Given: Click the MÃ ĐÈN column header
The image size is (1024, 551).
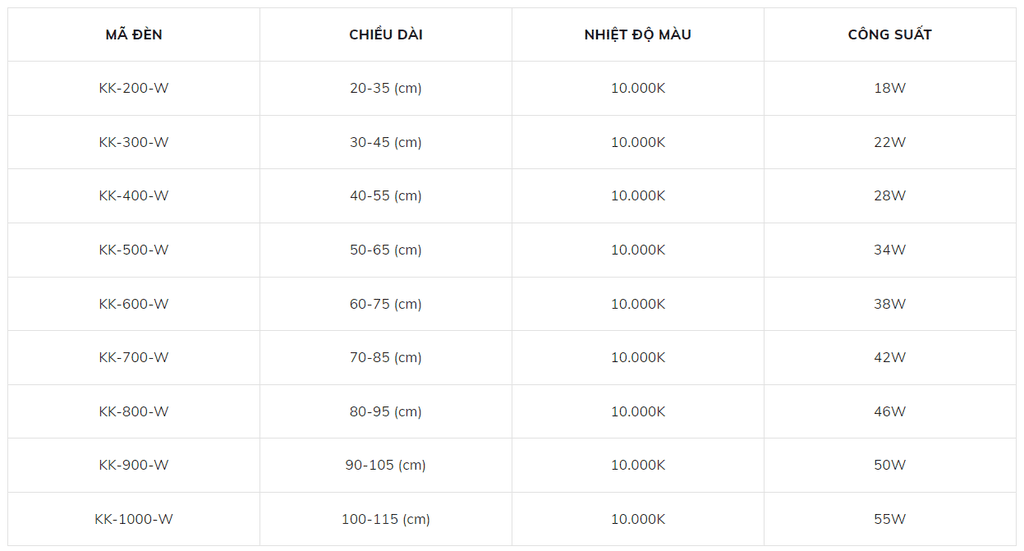Looking at the screenshot, I should (134, 35).
